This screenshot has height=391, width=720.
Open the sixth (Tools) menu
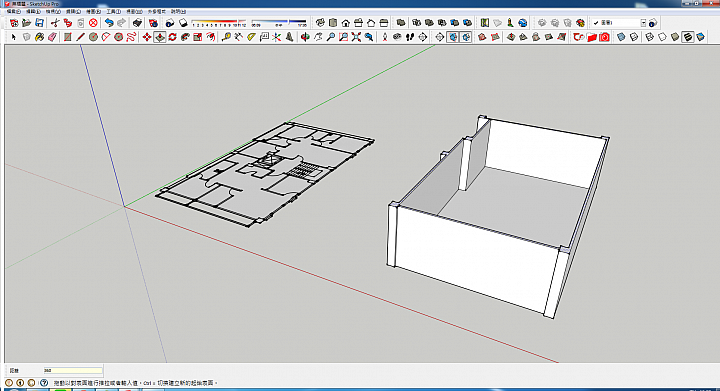[114, 11]
